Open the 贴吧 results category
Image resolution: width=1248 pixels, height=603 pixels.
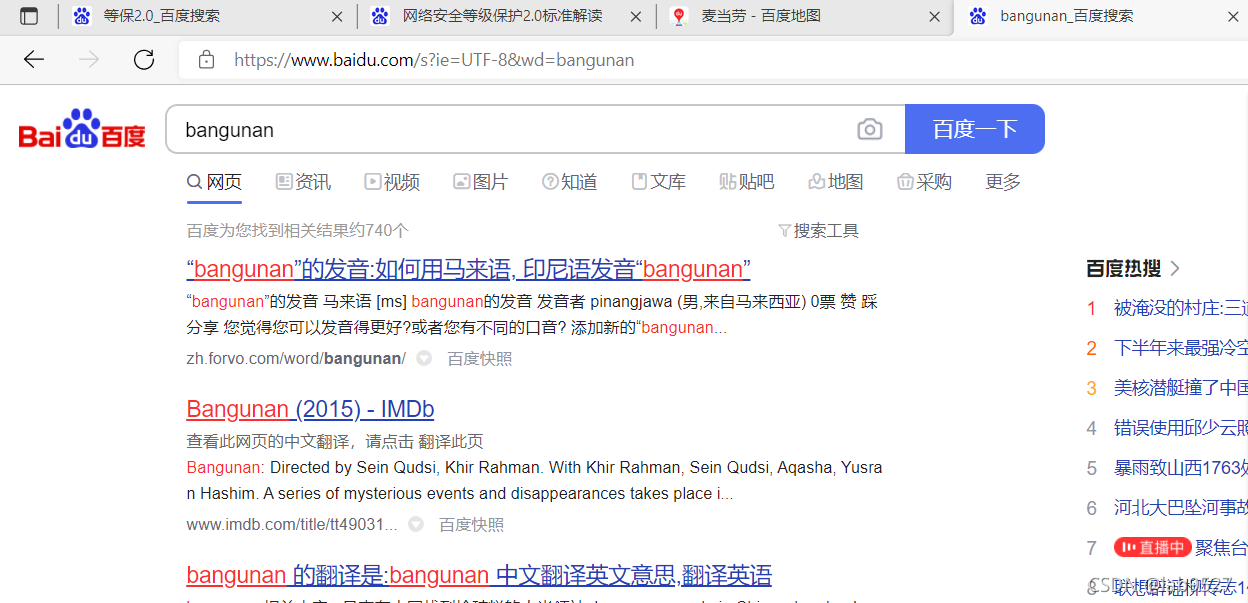click(747, 182)
